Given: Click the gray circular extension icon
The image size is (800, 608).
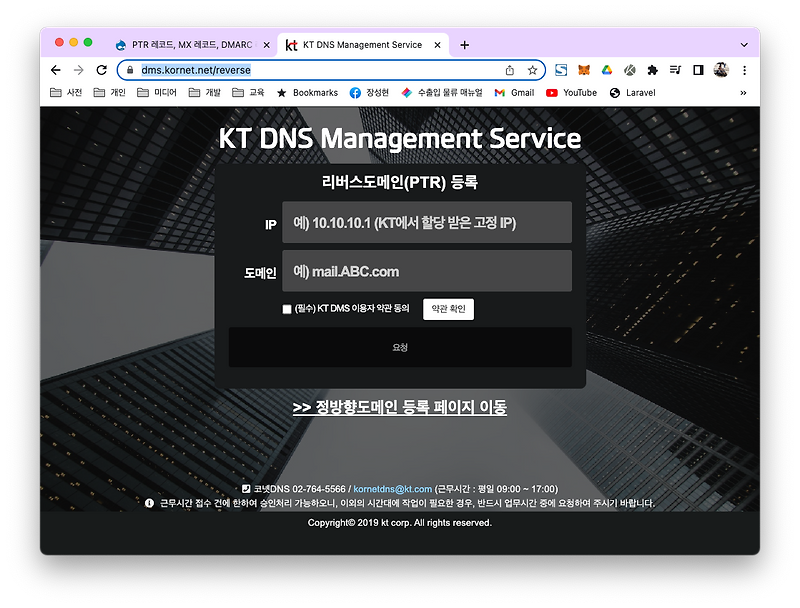Looking at the screenshot, I should coord(630,70).
